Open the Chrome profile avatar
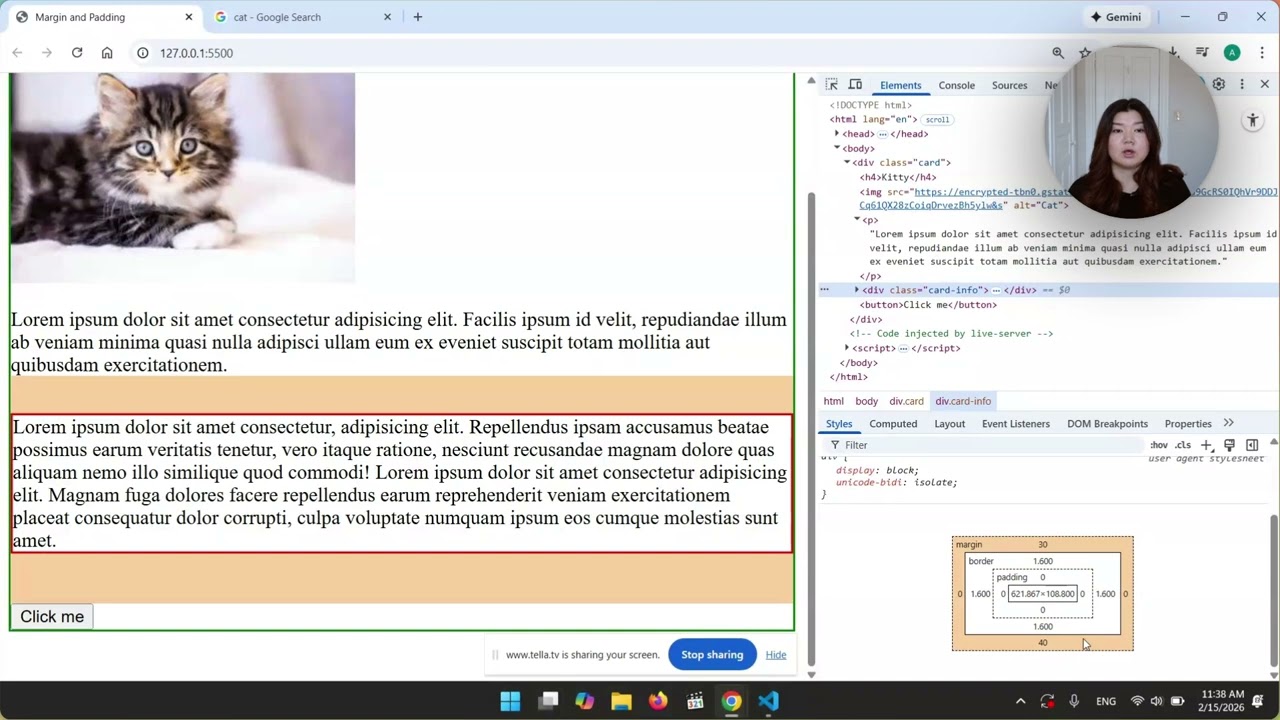Viewport: 1280px width, 720px height. [1232, 53]
